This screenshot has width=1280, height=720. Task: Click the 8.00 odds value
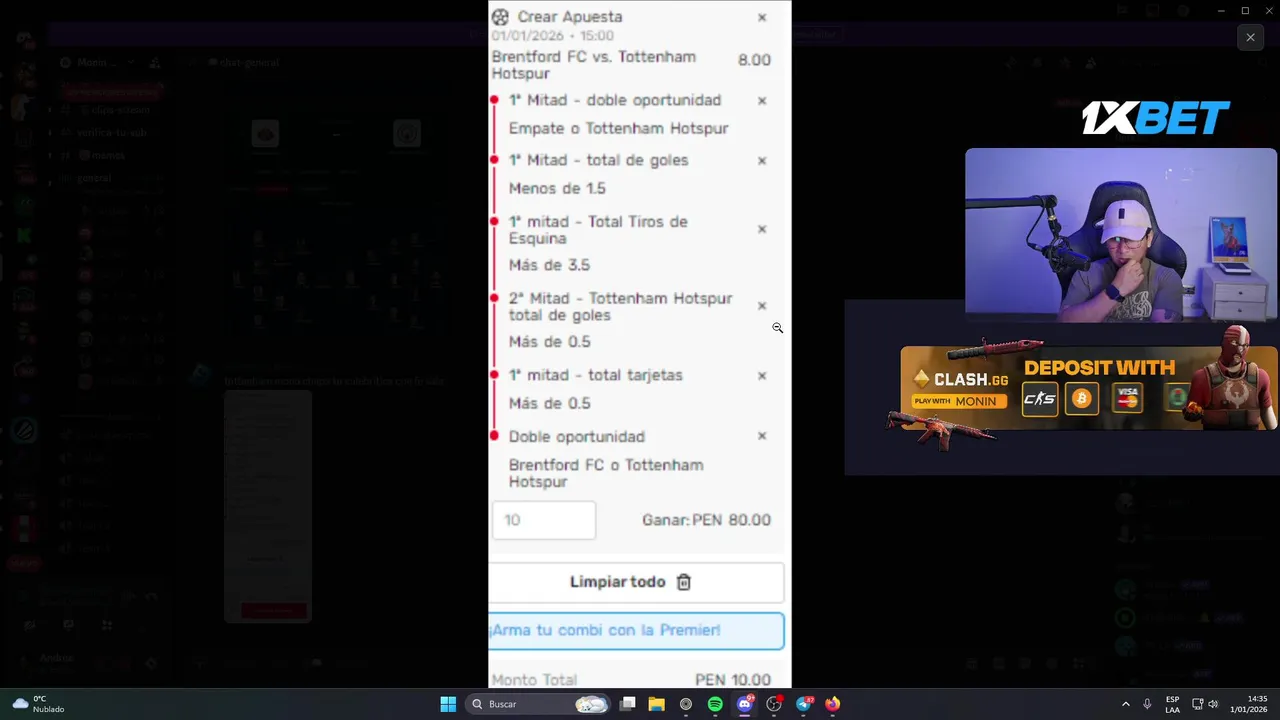pos(754,60)
